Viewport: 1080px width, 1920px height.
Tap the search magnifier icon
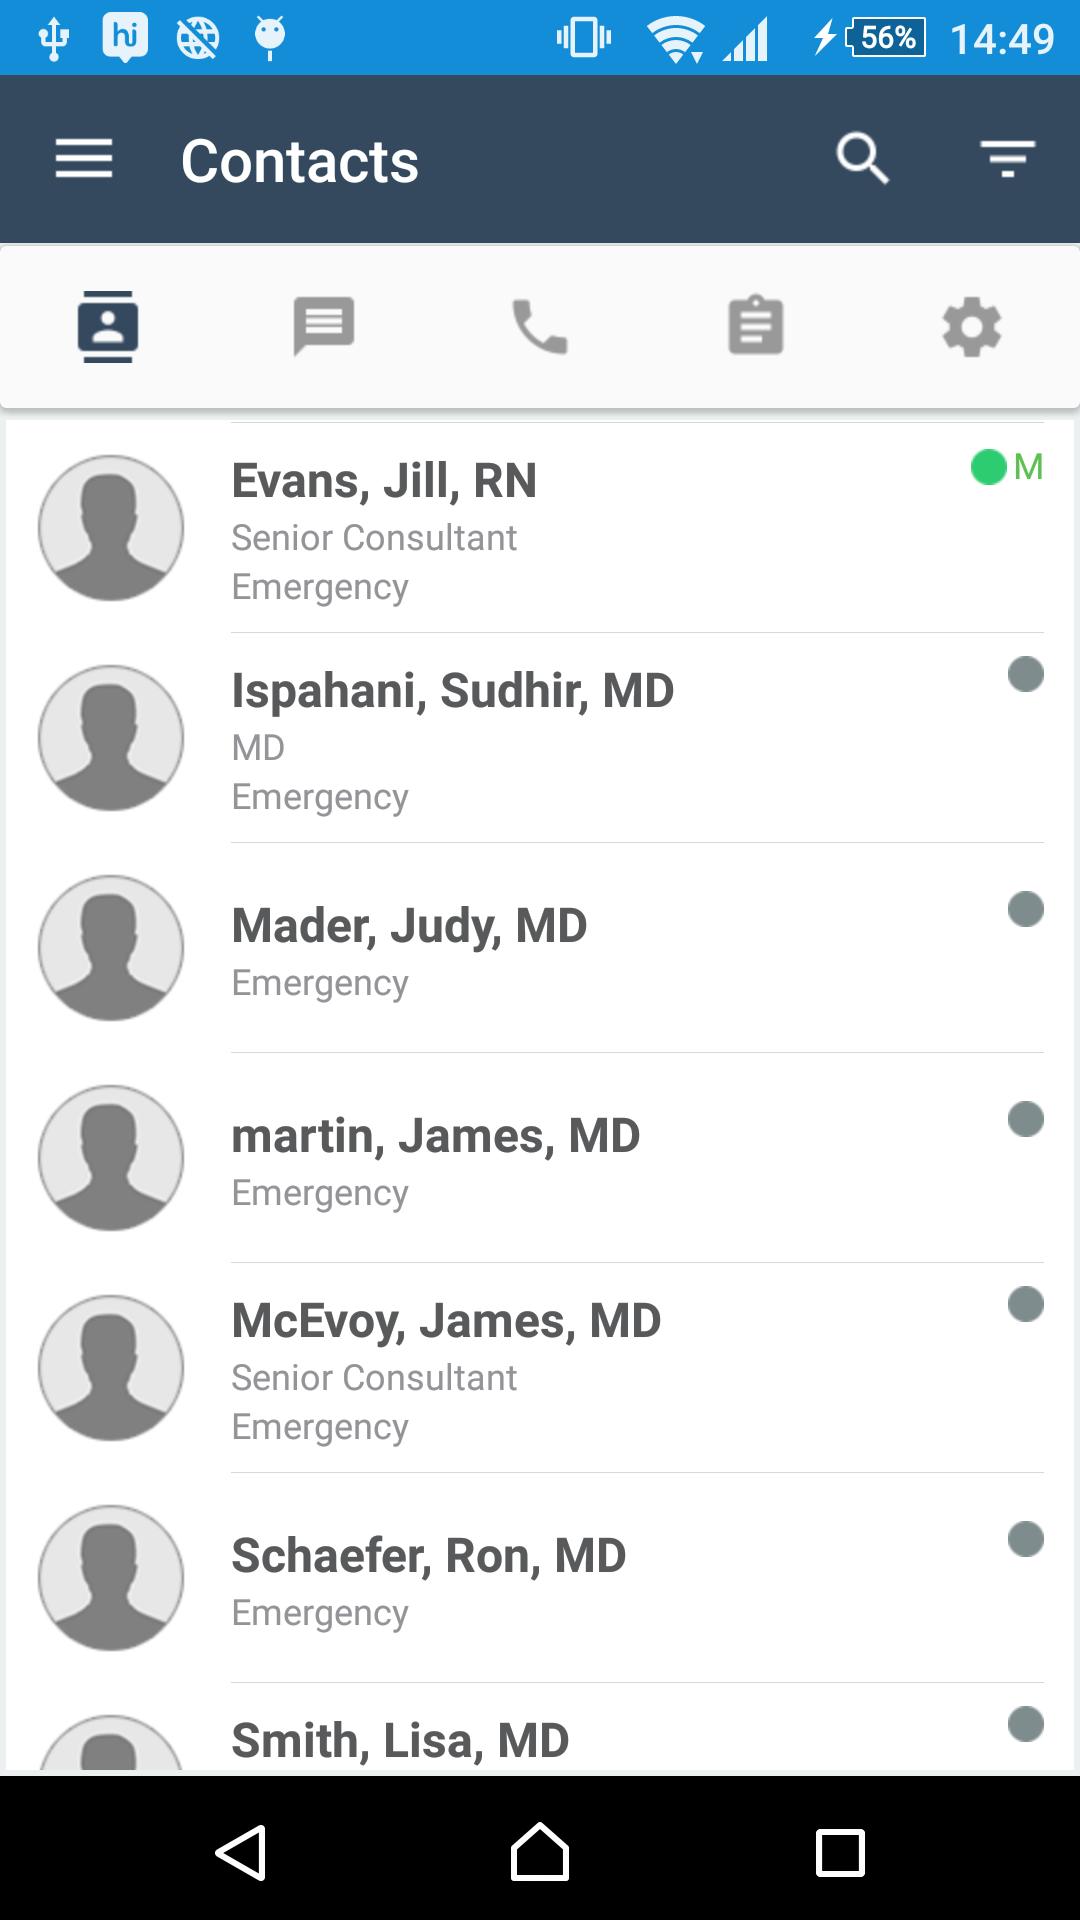(862, 159)
